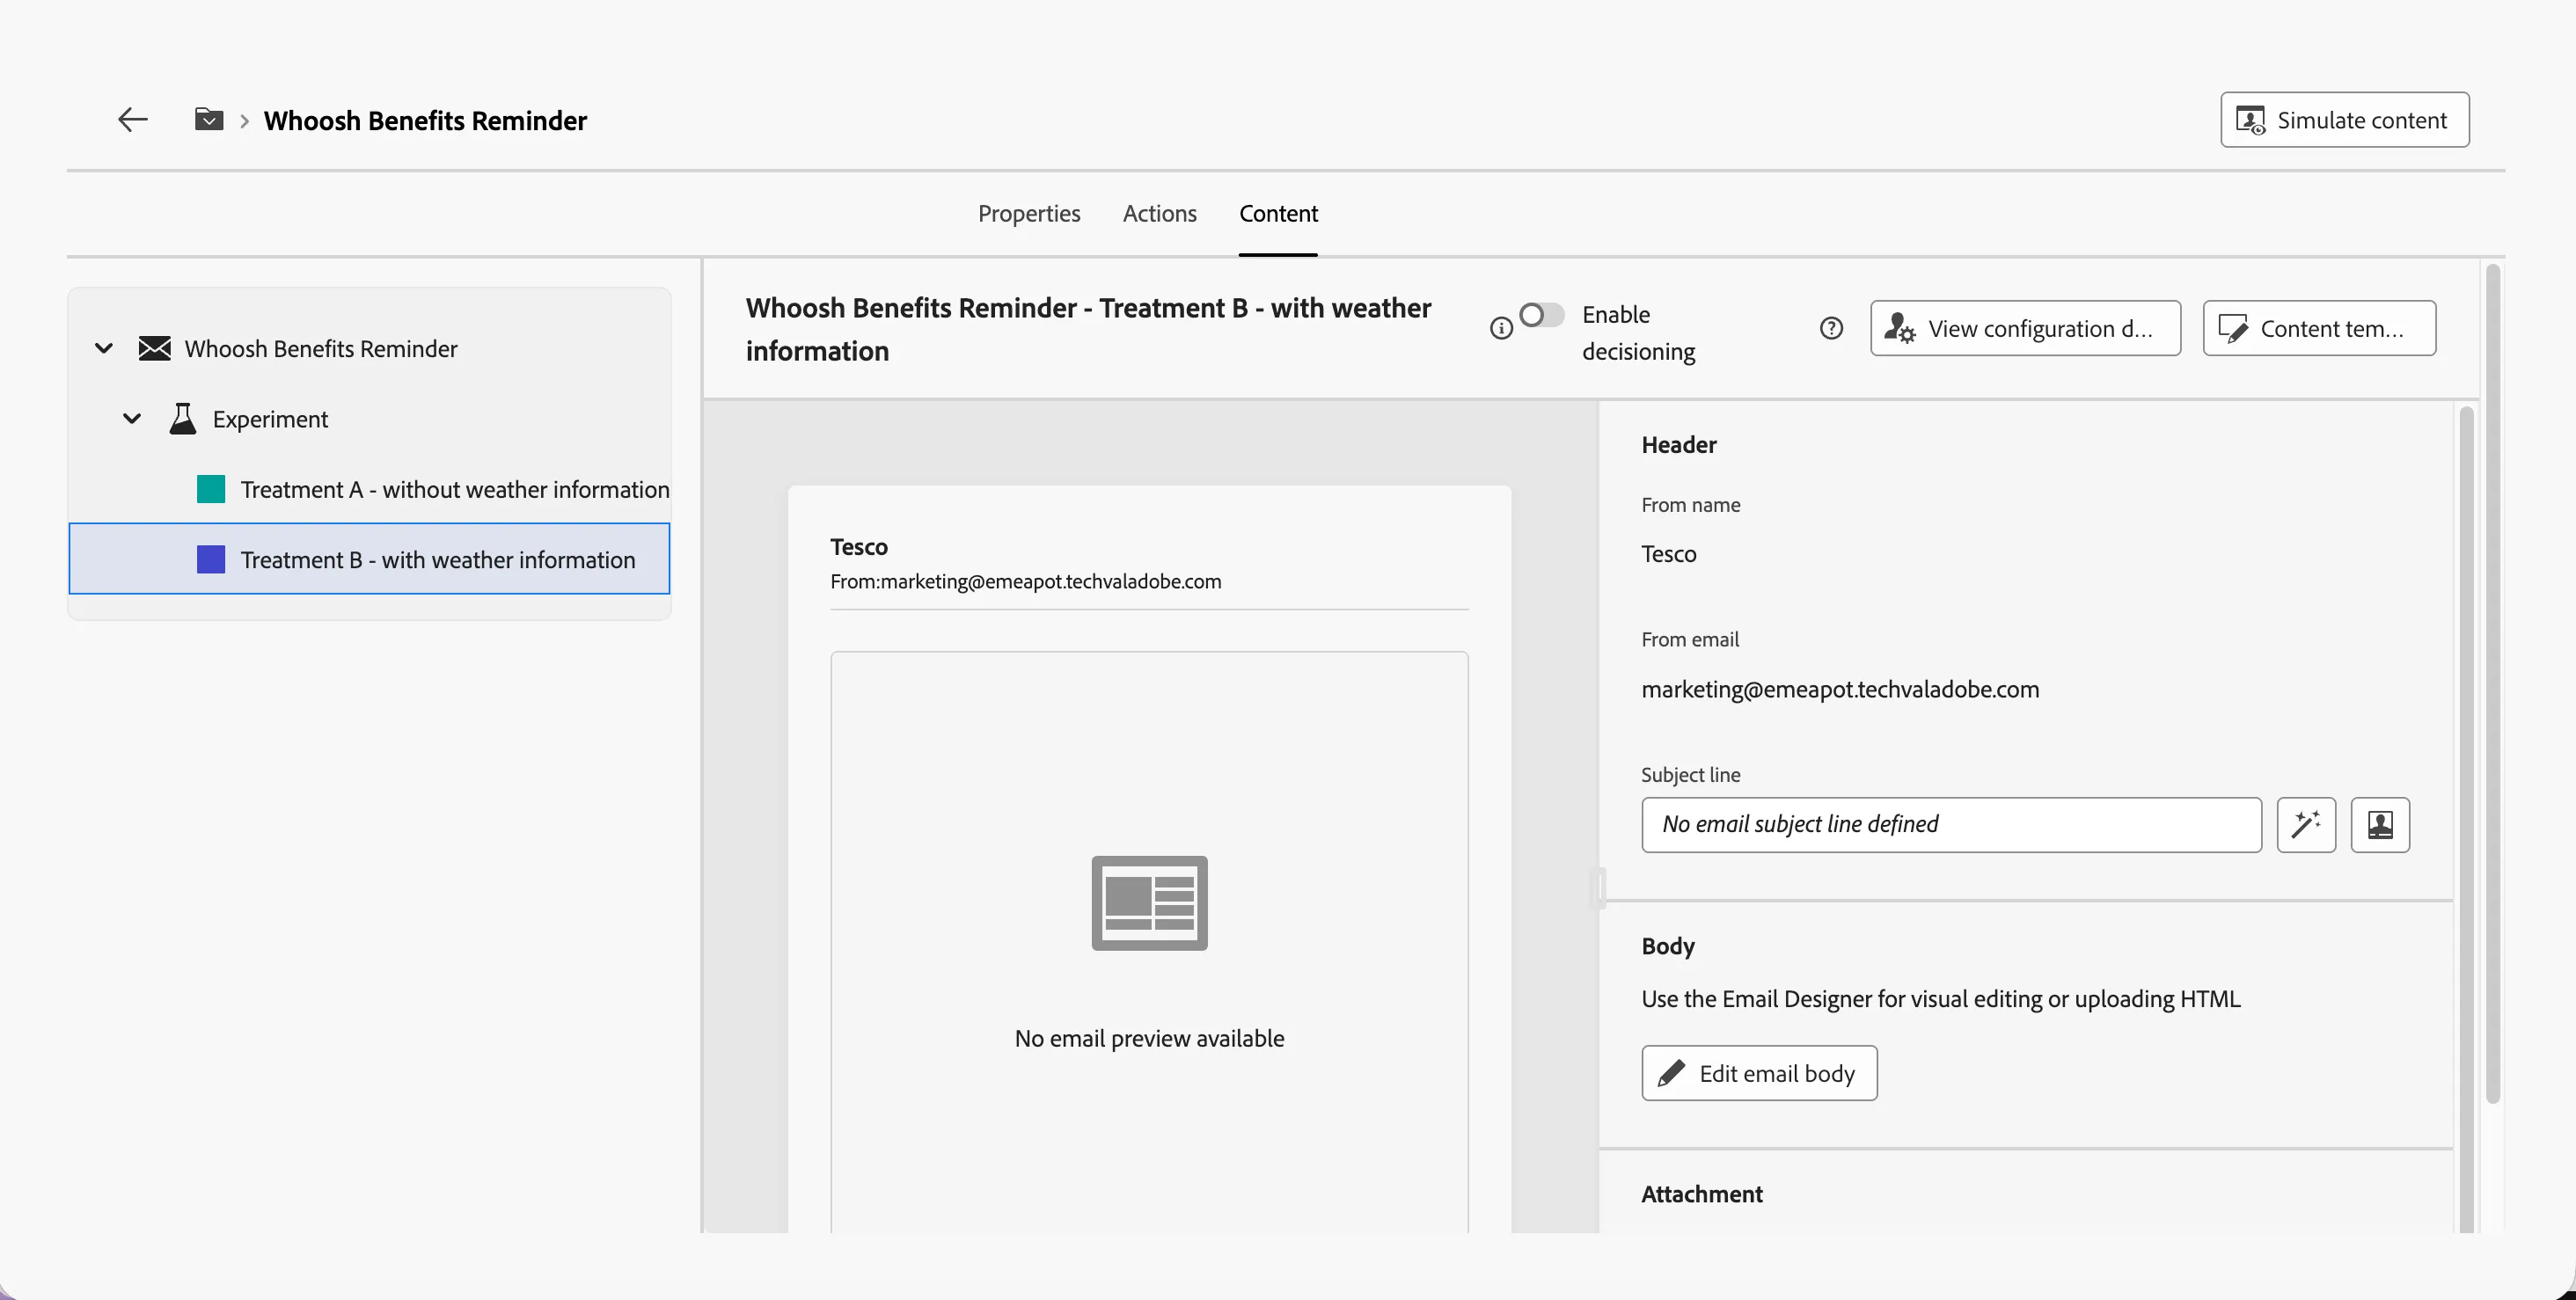Open the personalization dialog icon

[x=2380, y=824]
